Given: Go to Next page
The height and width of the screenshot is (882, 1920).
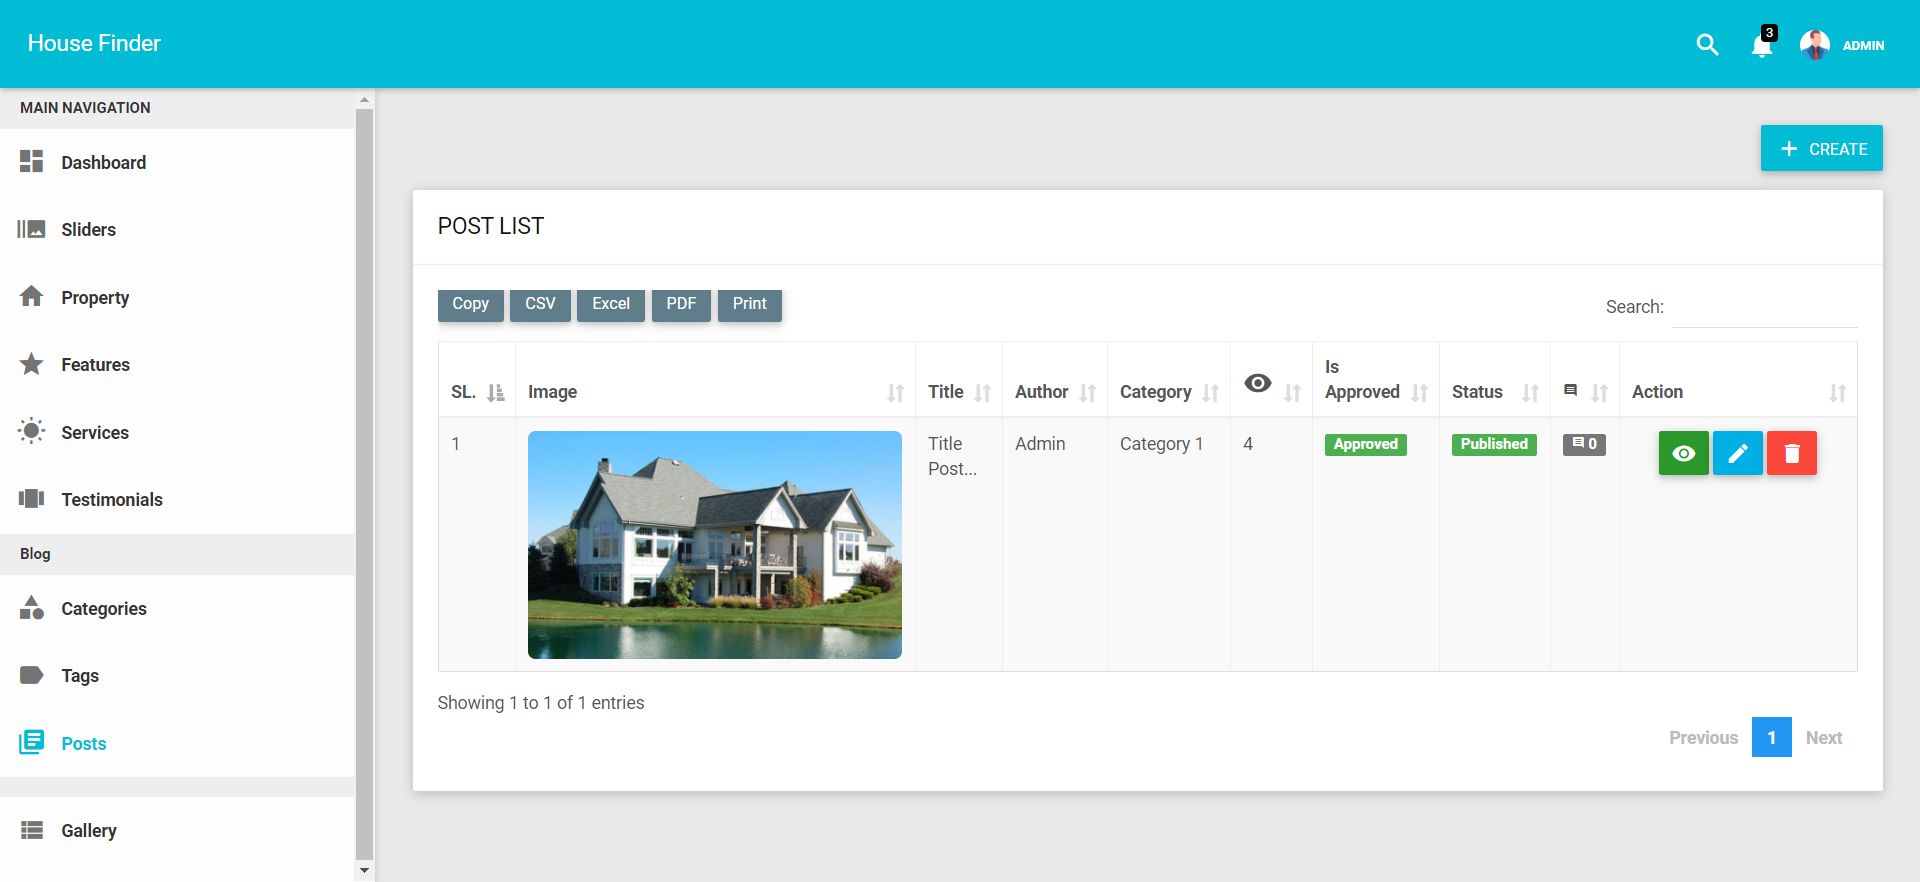Looking at the screenshot, I should pyautogui.click(x=1823, y=737).
